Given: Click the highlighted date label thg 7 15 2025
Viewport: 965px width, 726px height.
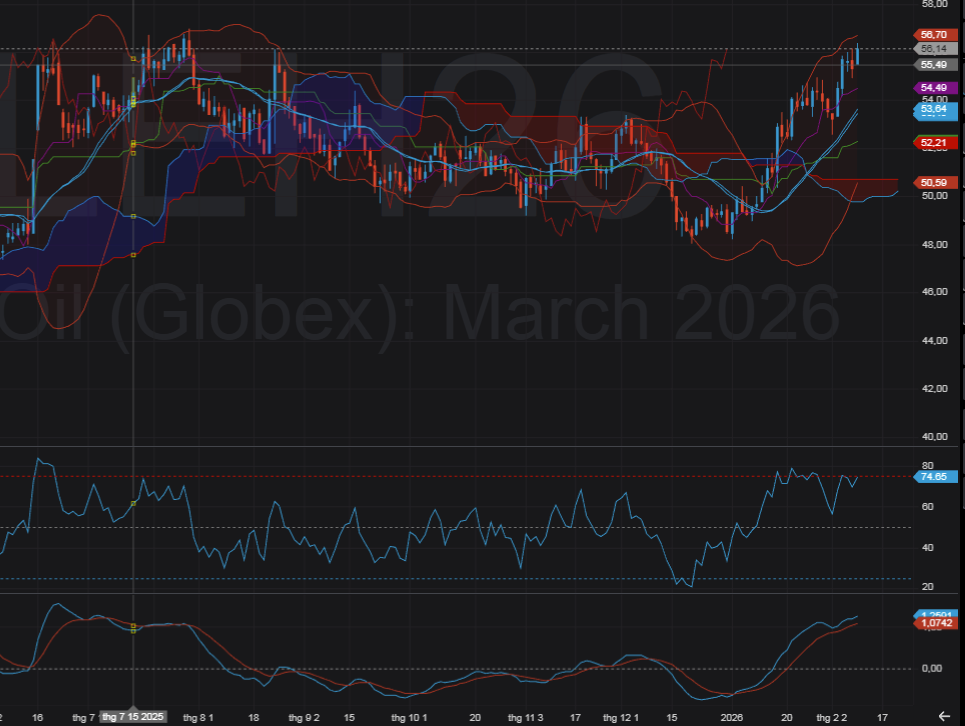Looking at the screenshot, I should pyautogui.click(x=134, y=717).
